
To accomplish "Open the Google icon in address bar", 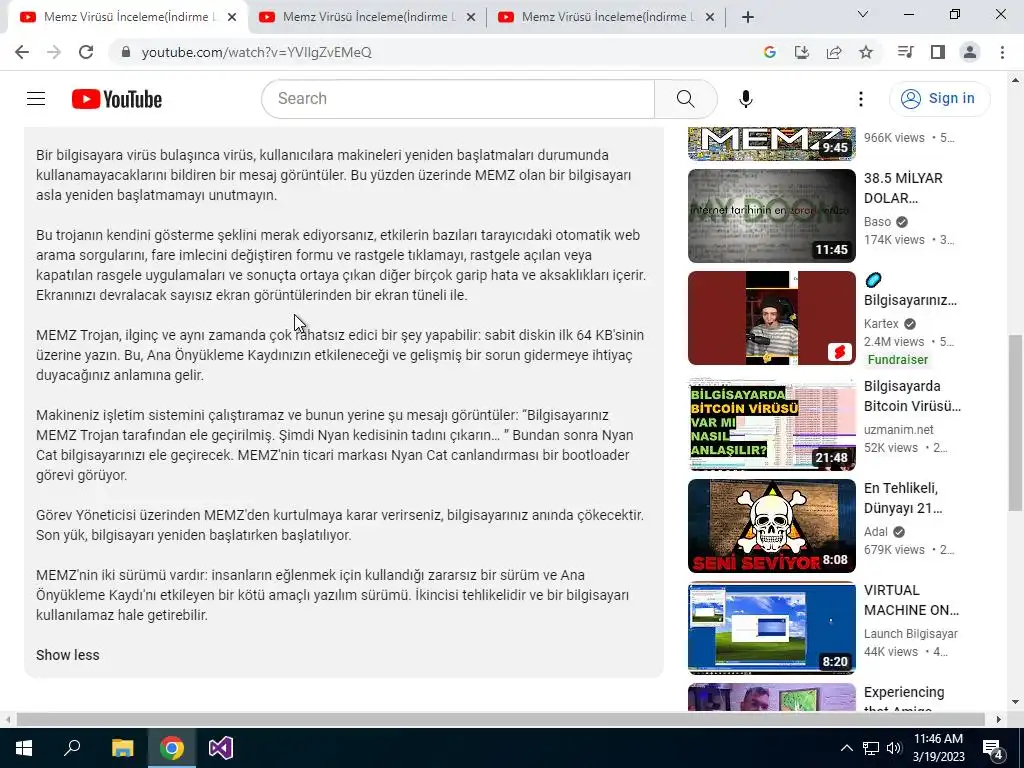I will coord(769,52).
